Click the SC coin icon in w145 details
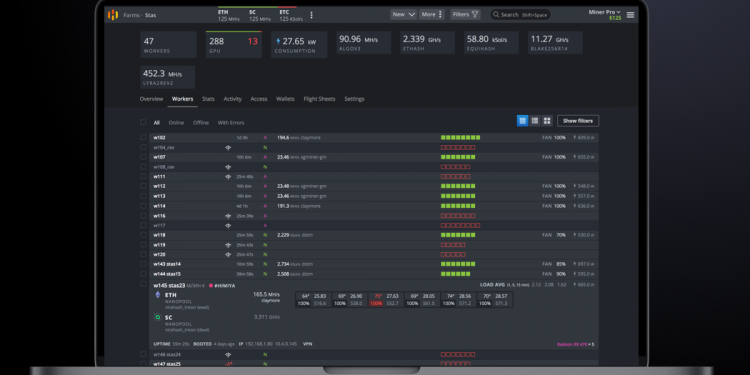The height and width of the screenshot is (375, 750). 157,317
